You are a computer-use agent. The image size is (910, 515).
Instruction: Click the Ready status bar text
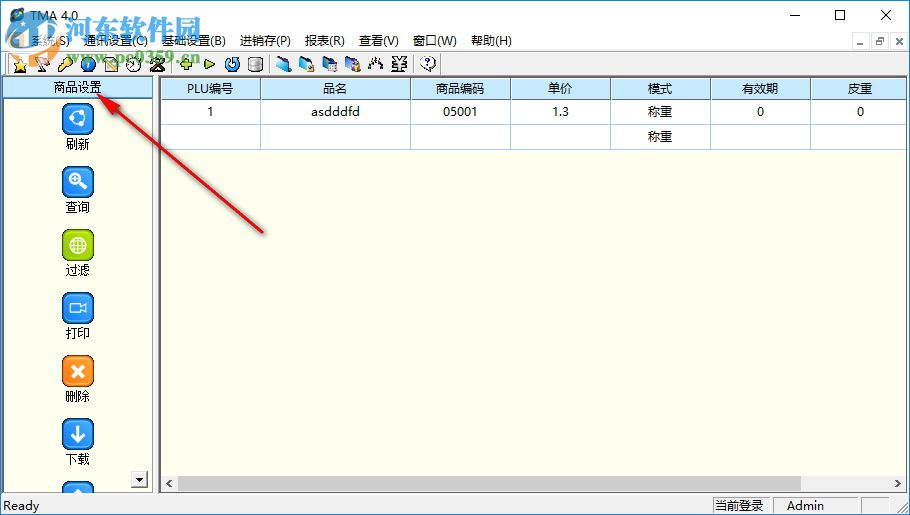pos(21,506)
